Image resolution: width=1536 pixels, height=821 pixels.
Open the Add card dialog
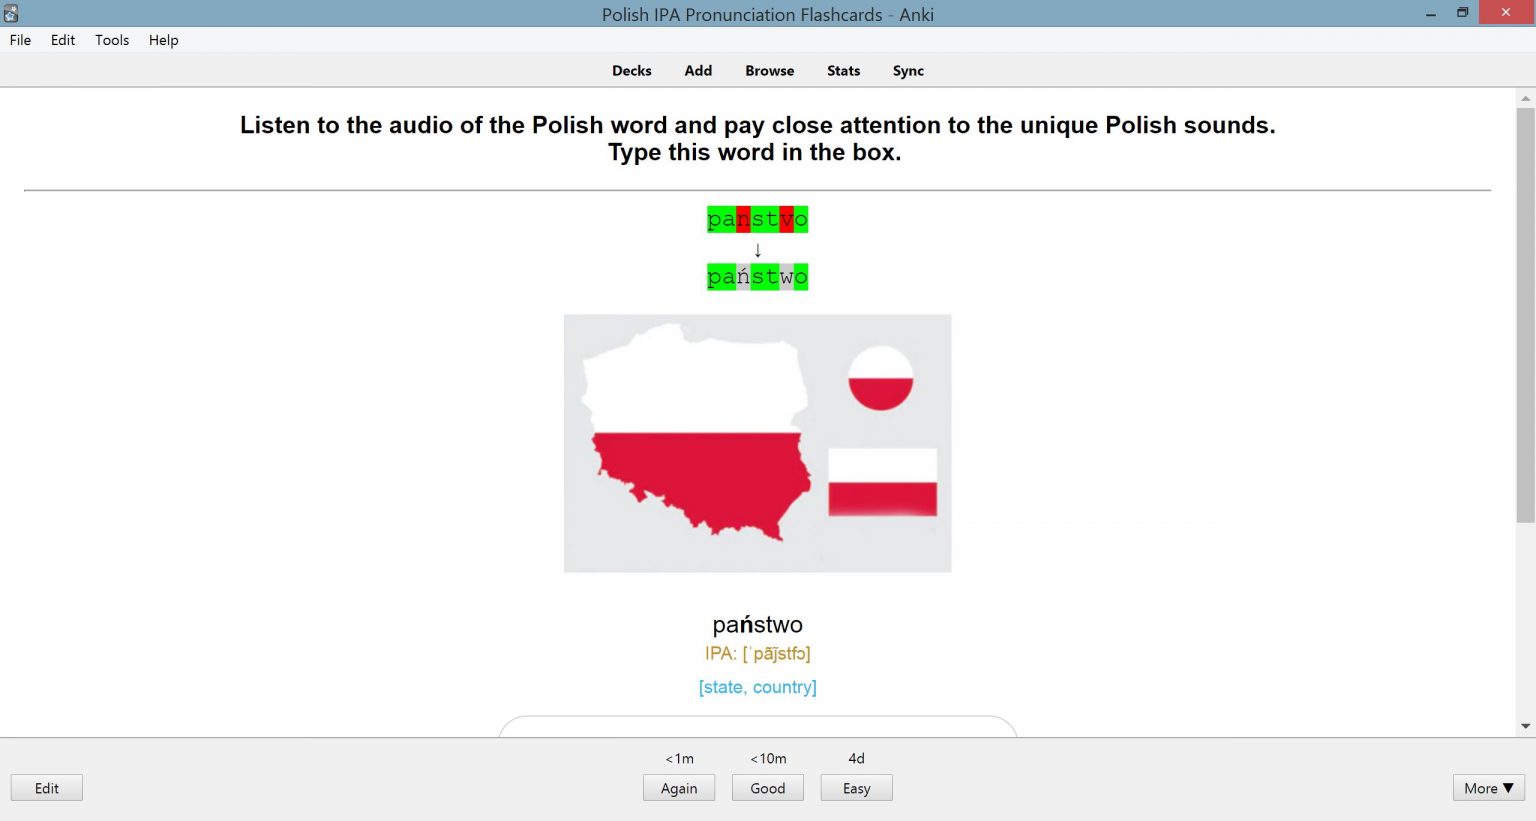[698, 70]
